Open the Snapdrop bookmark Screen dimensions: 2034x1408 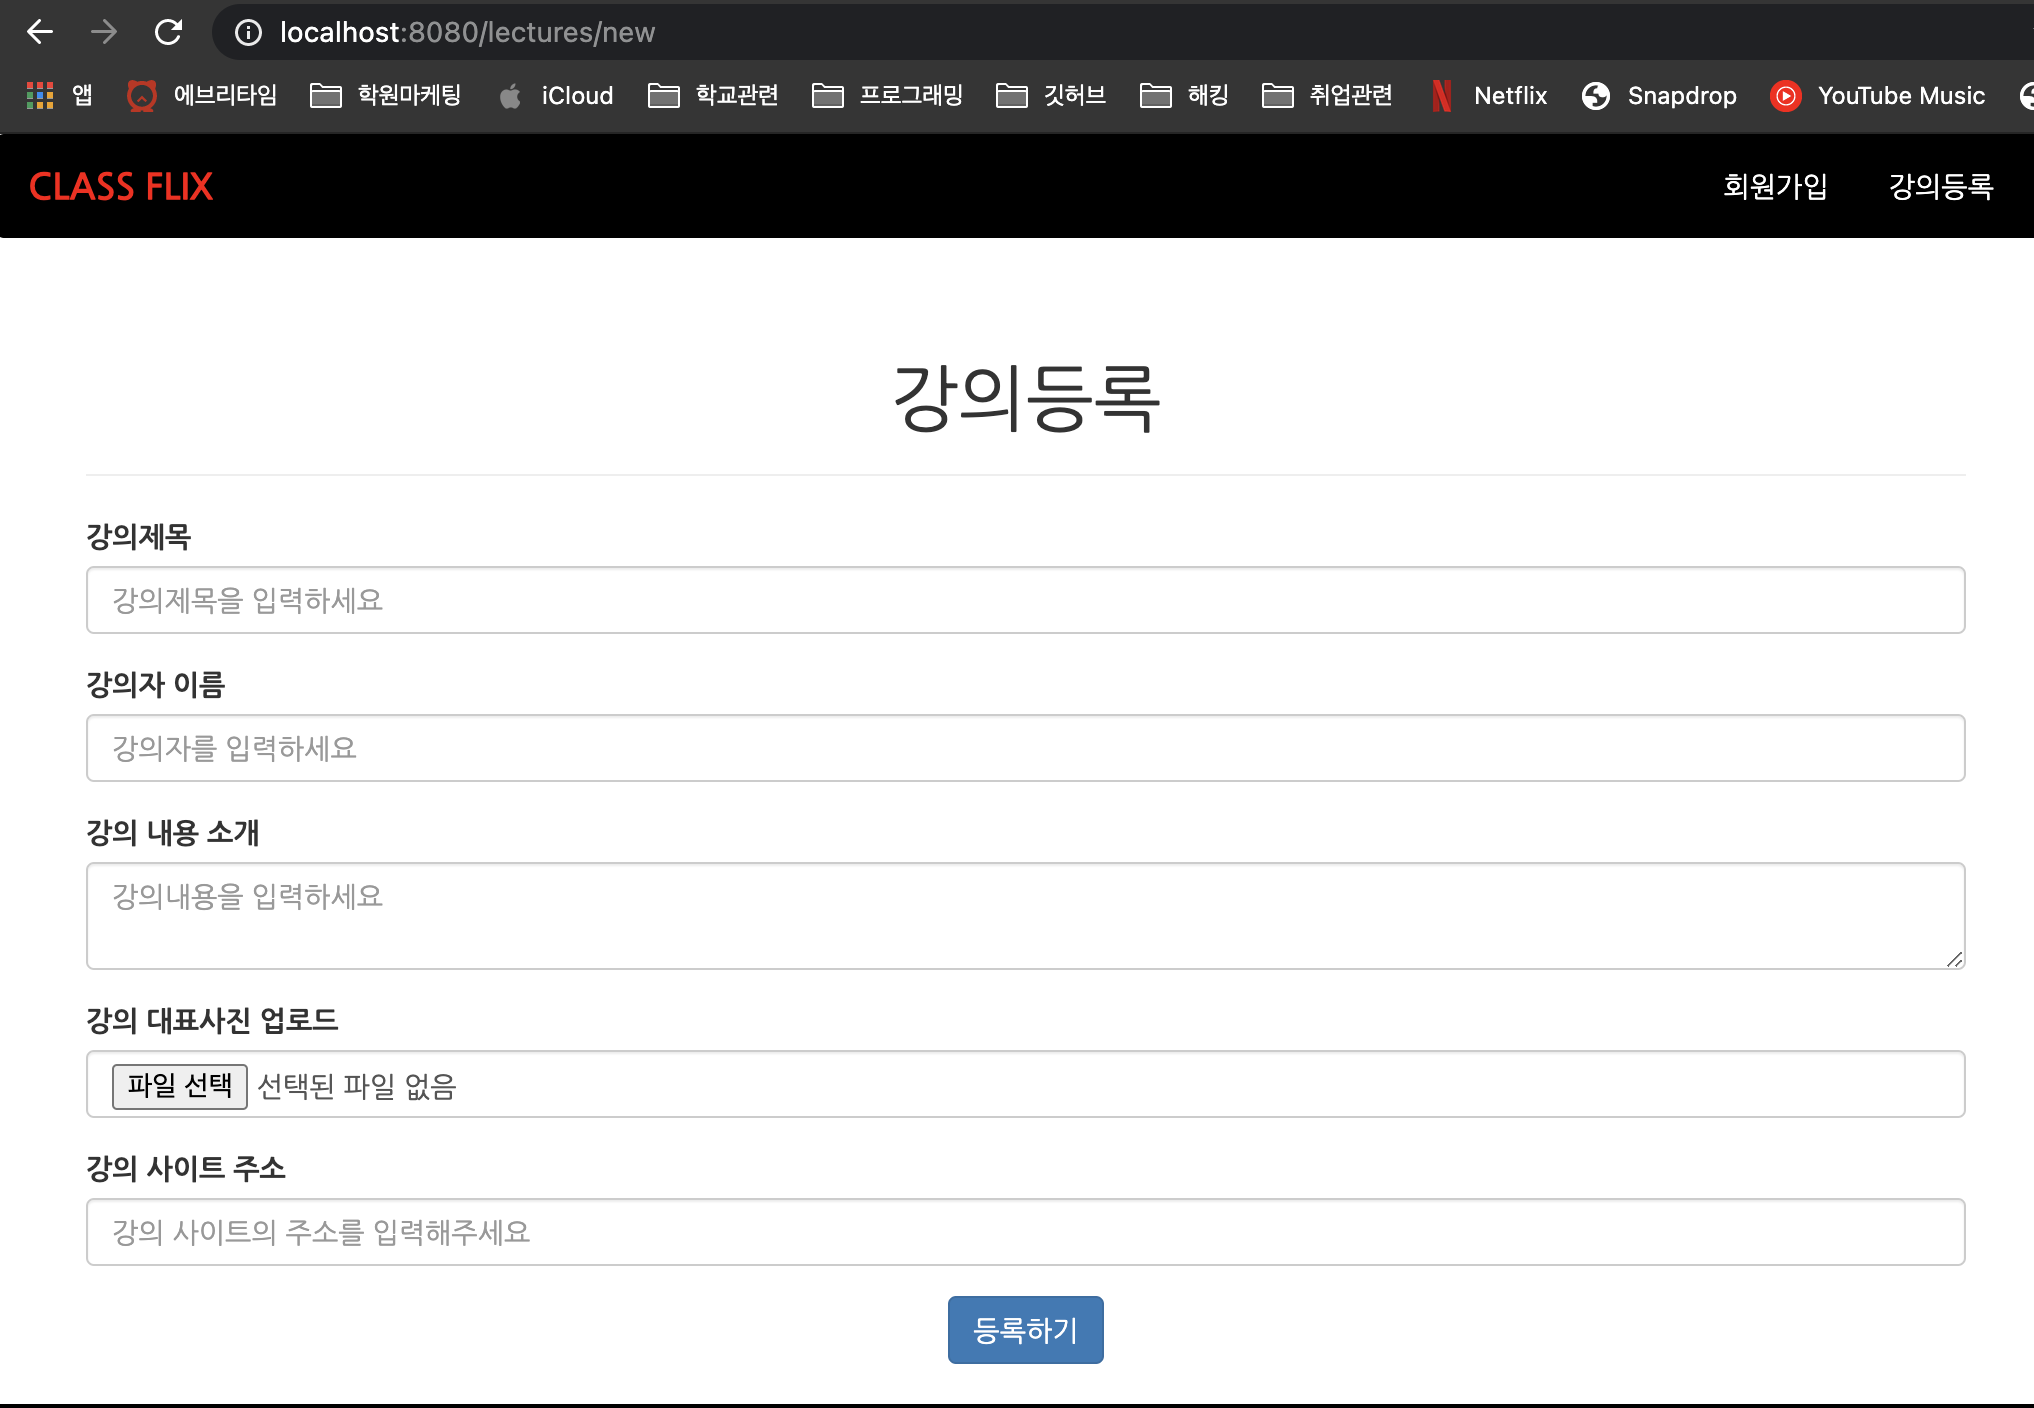[x=1659, y=96]
